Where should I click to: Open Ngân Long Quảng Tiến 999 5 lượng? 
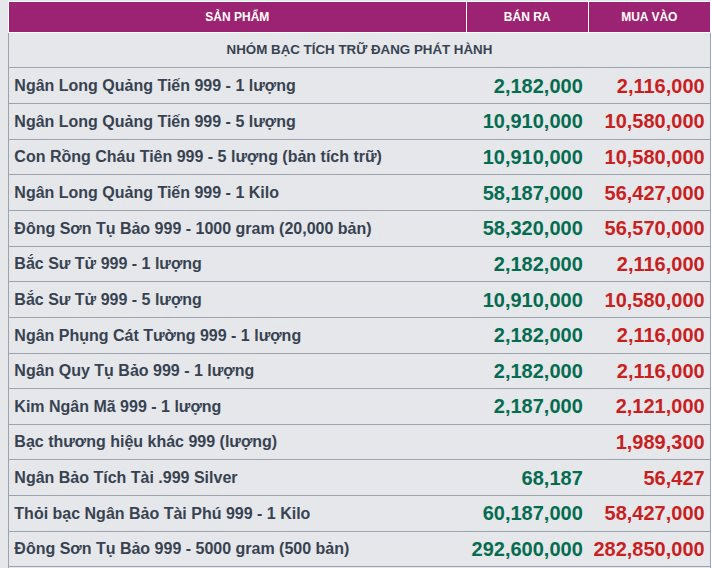coord(155,121)
